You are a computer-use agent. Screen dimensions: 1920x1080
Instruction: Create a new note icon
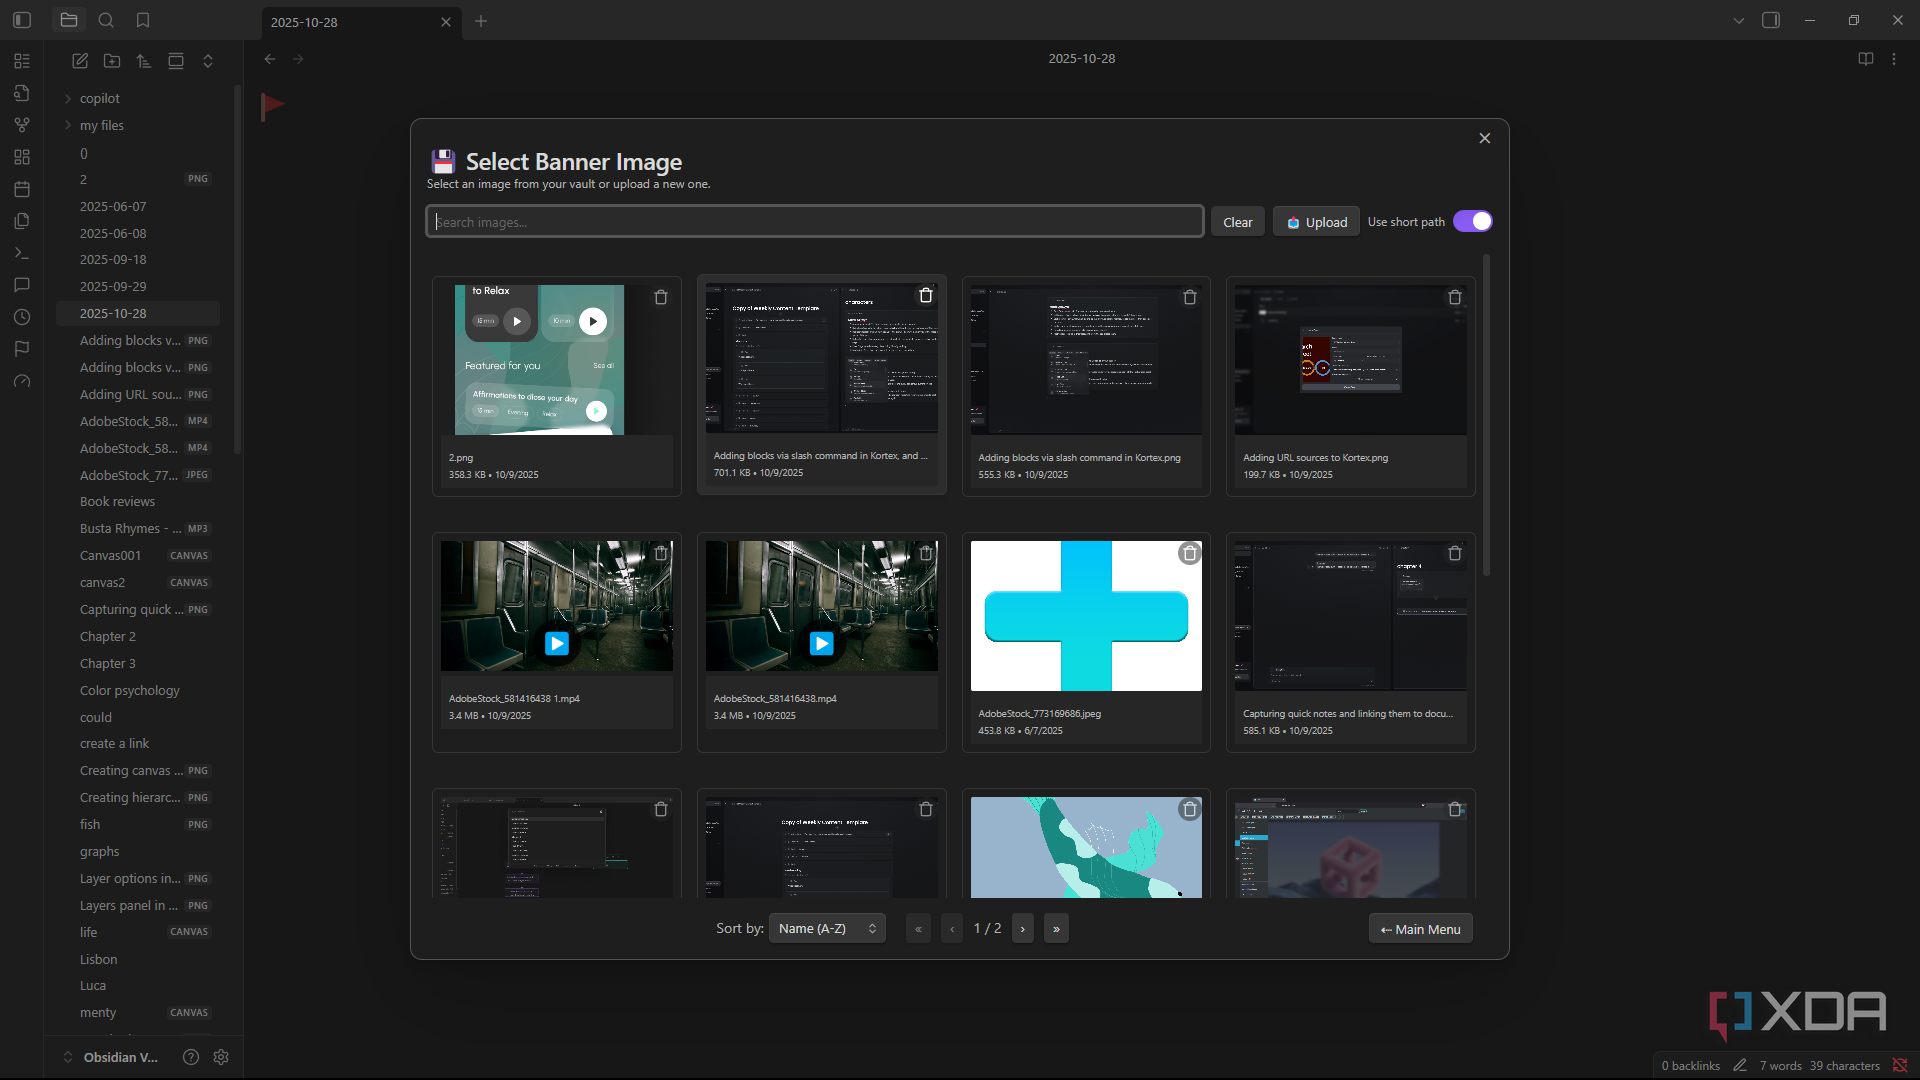point(80,61)
